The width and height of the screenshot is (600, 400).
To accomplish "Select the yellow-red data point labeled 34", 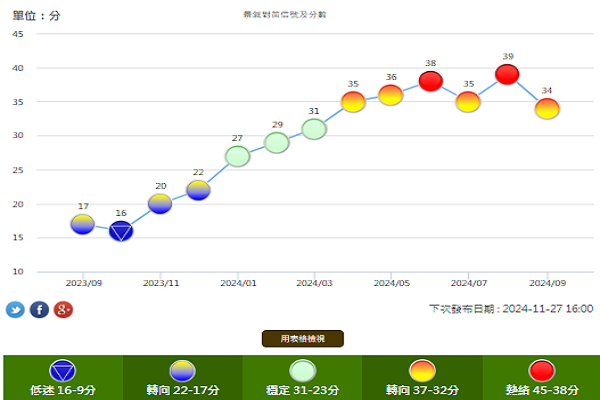I will [546, 109].
